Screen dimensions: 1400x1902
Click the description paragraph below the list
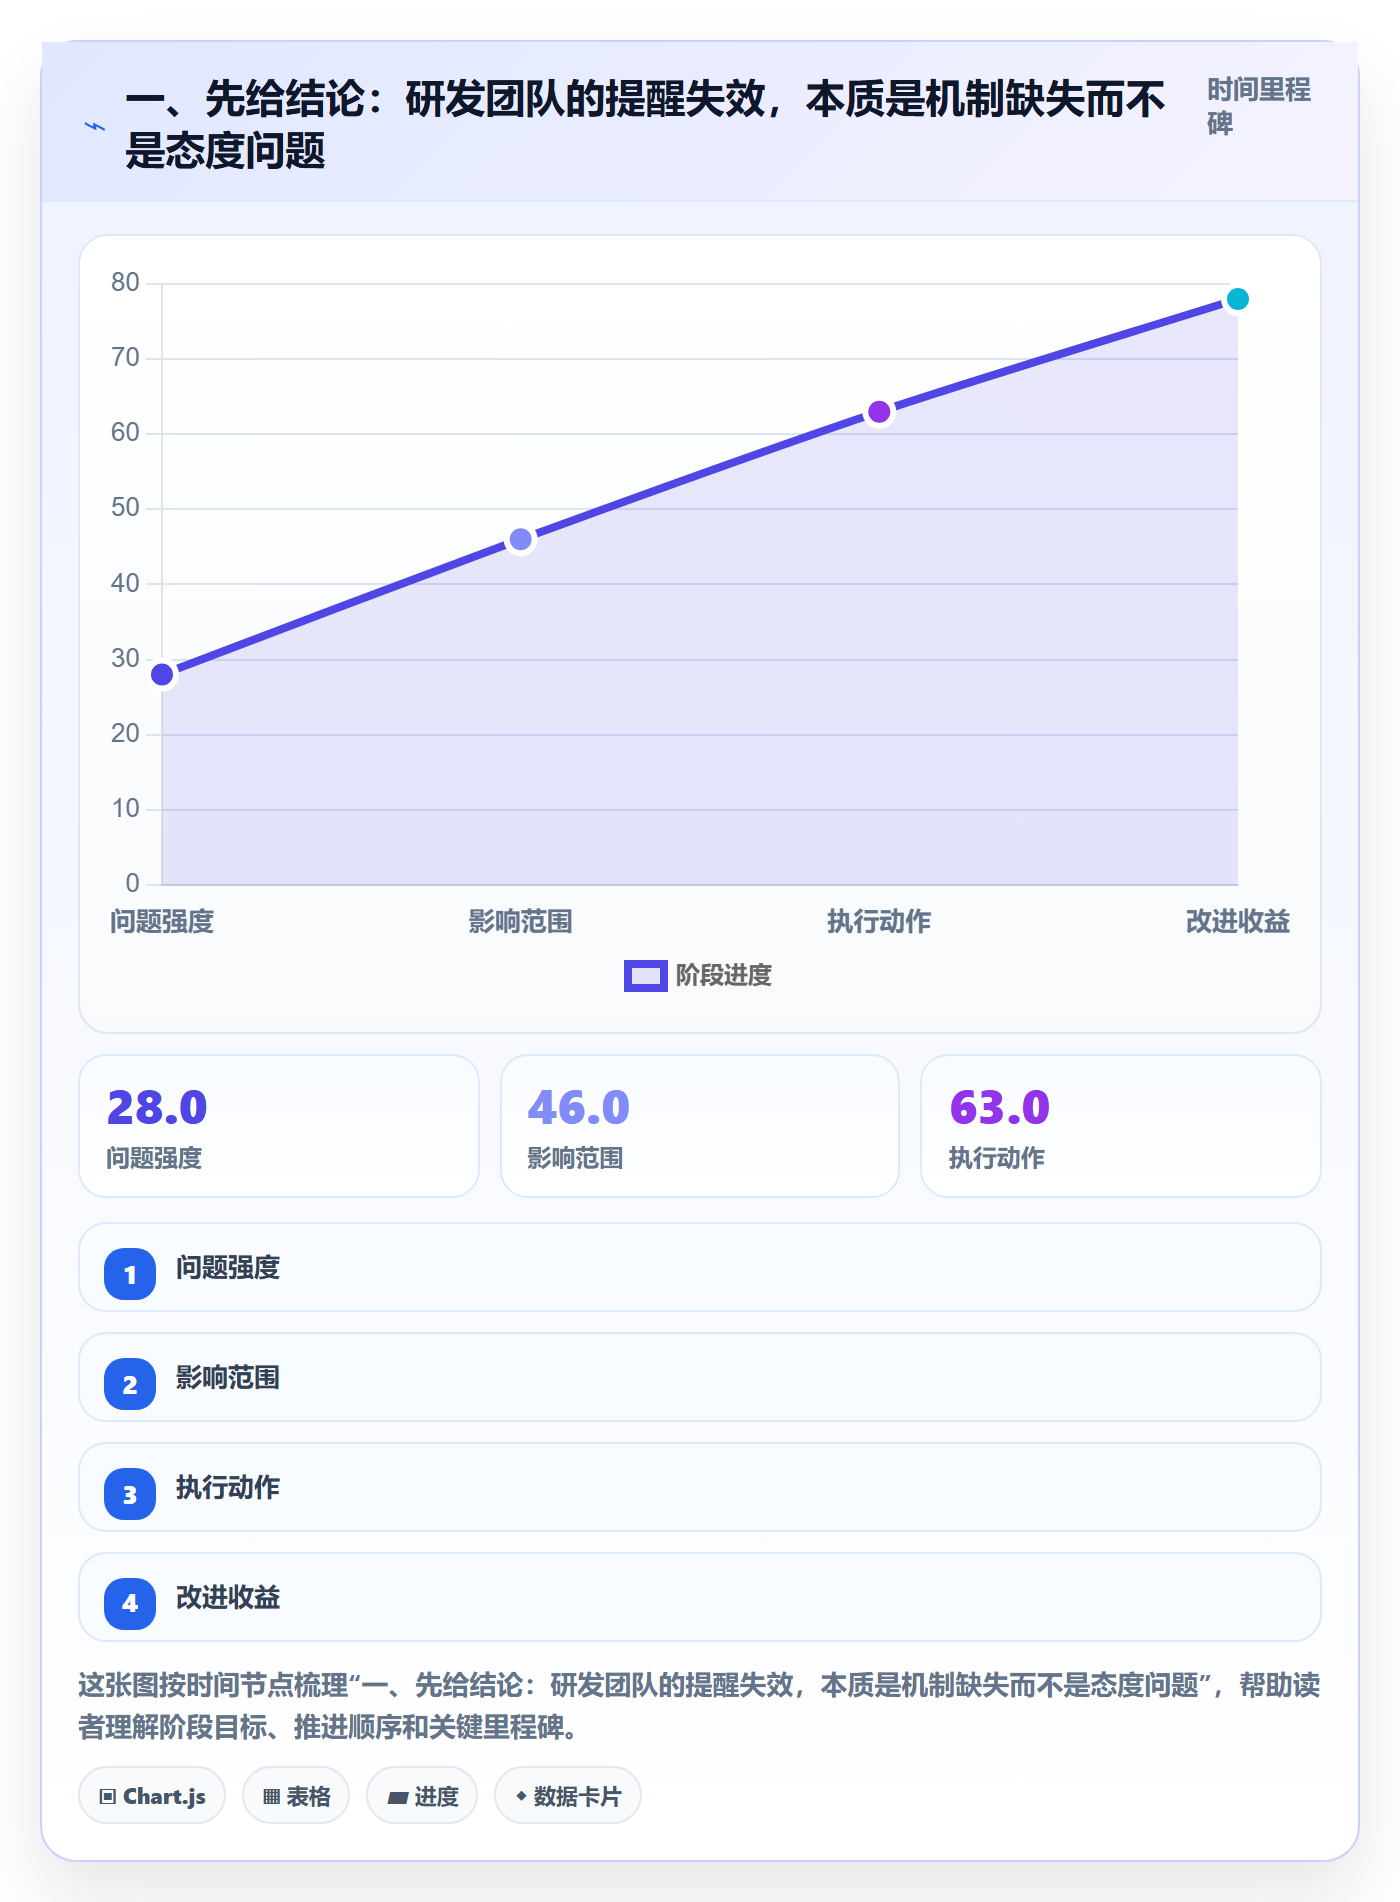[x=700, y=1706]
